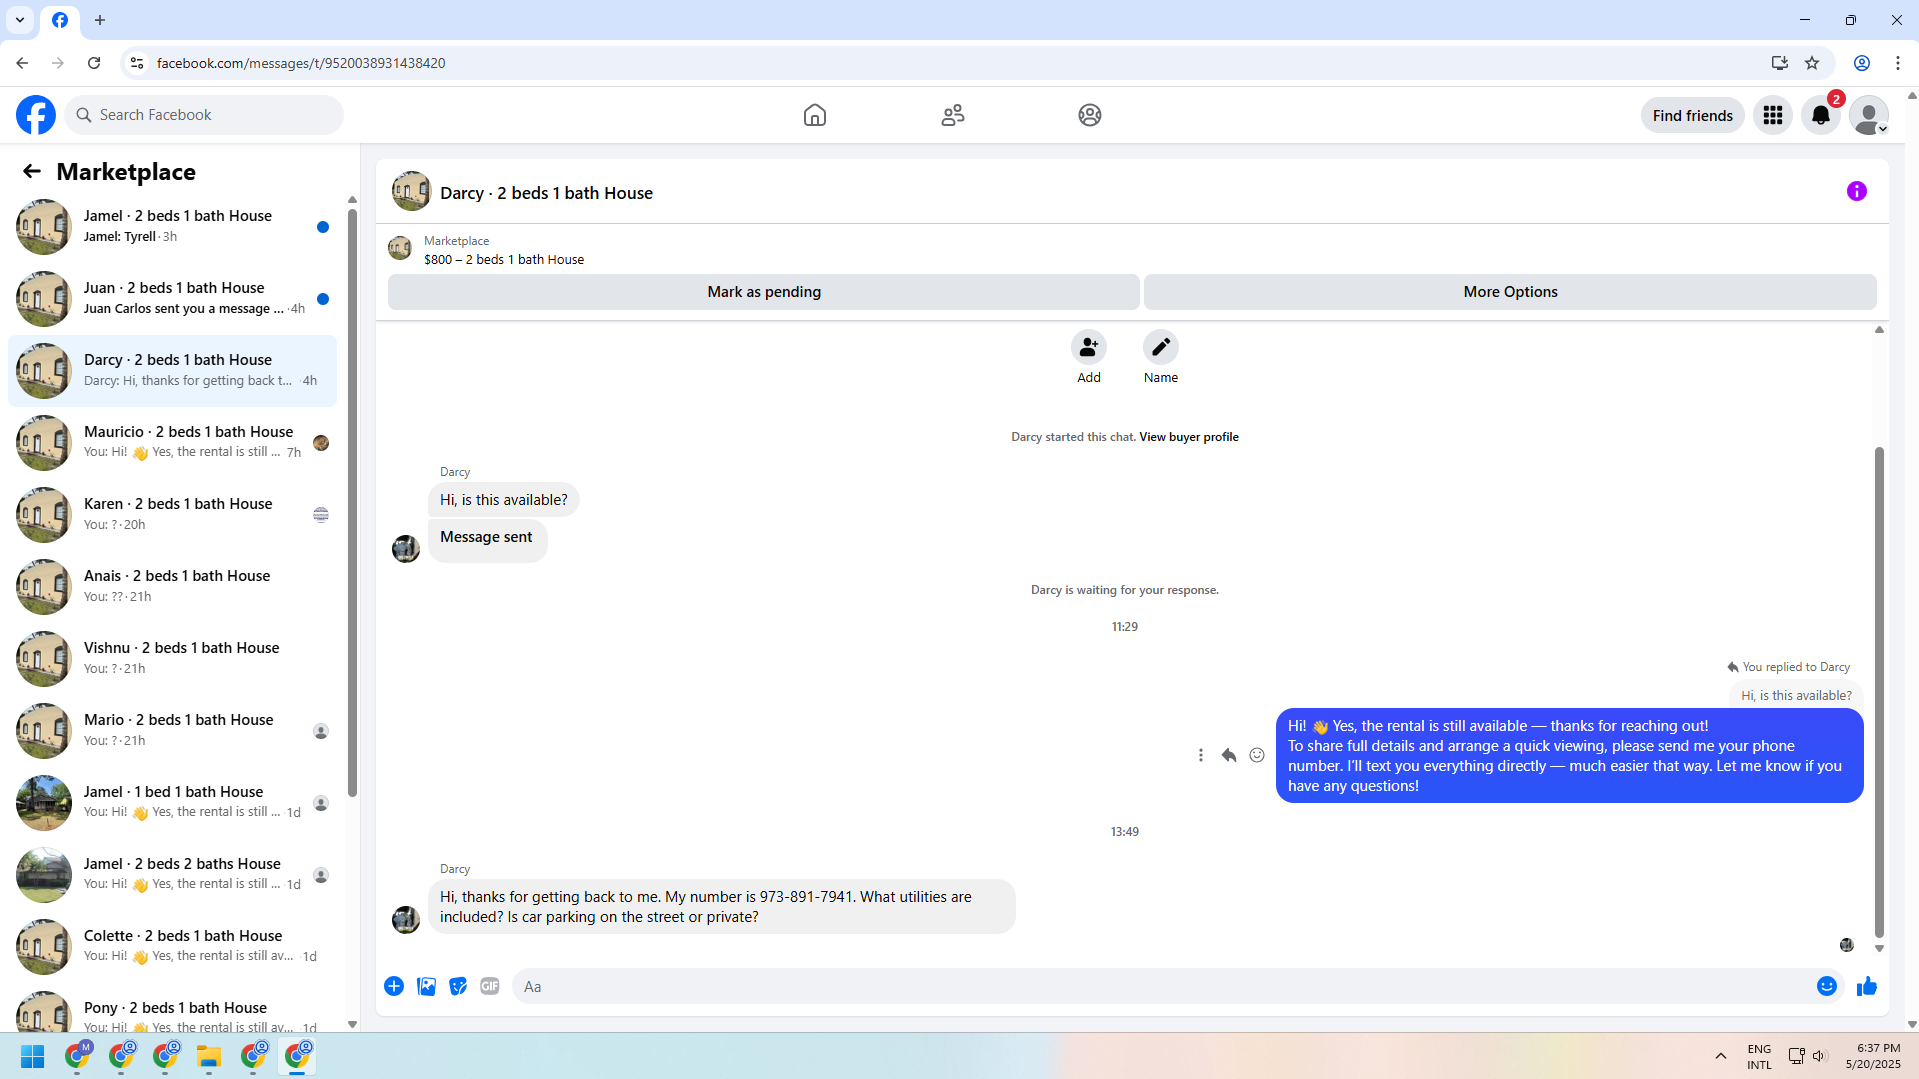Open more actions on the sent message
This screenshot has width=1919, height=1079.
pos(1201,755)
